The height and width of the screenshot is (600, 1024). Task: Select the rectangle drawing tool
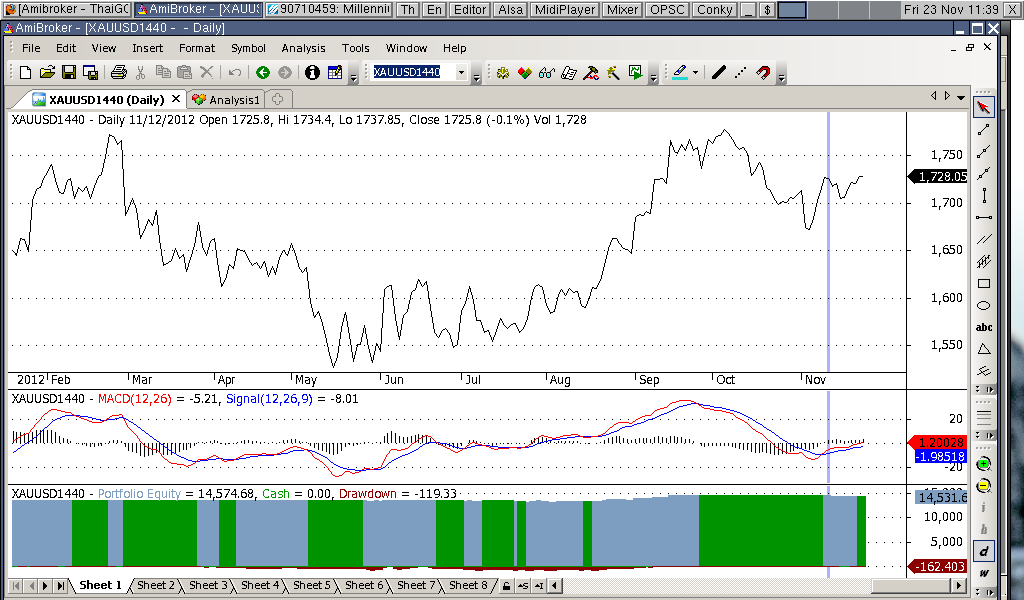pyautogui.click(x=984, y=284)
